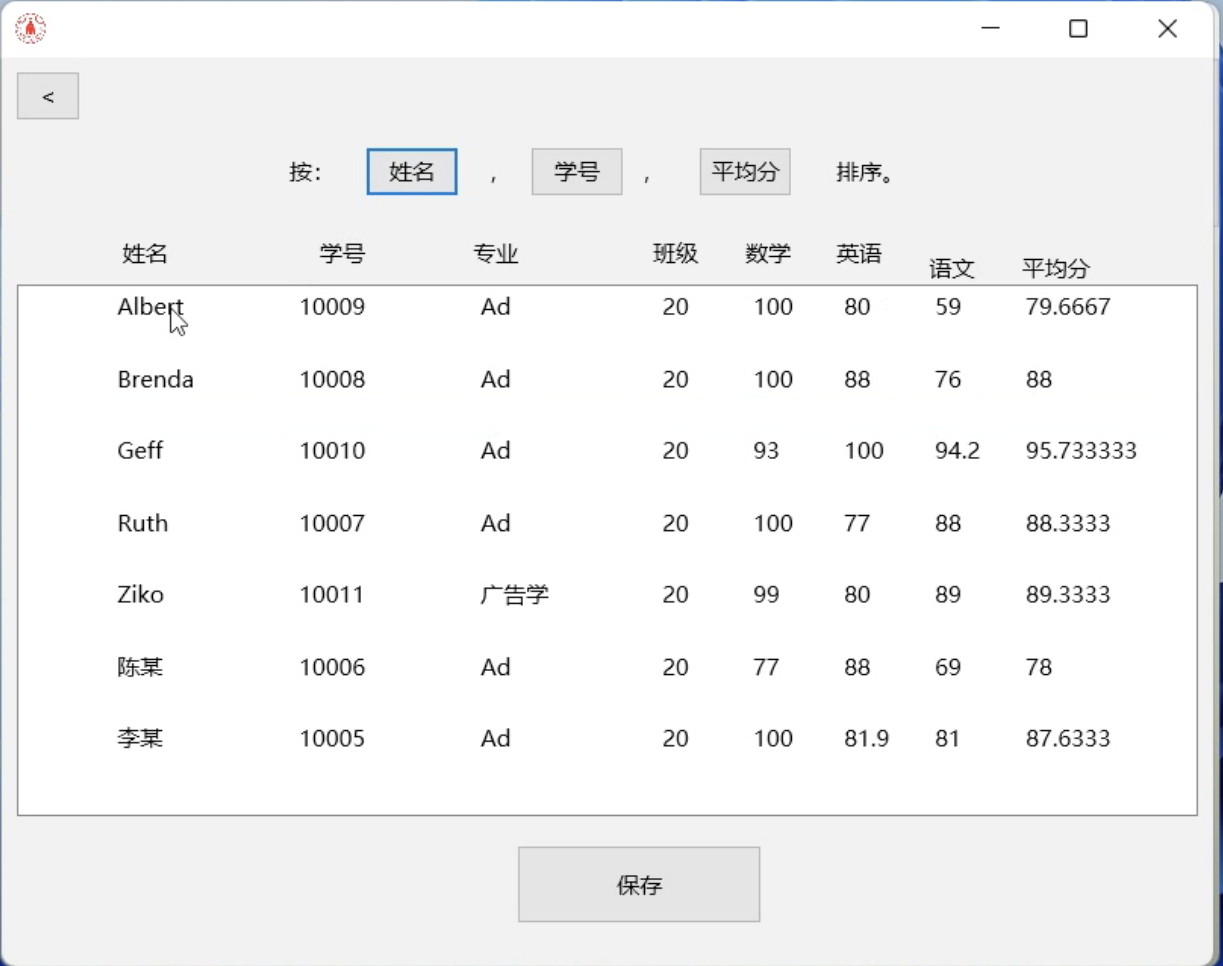1223x966 pixels.
Task: Sort by 姓名 button
Action: 412,172
